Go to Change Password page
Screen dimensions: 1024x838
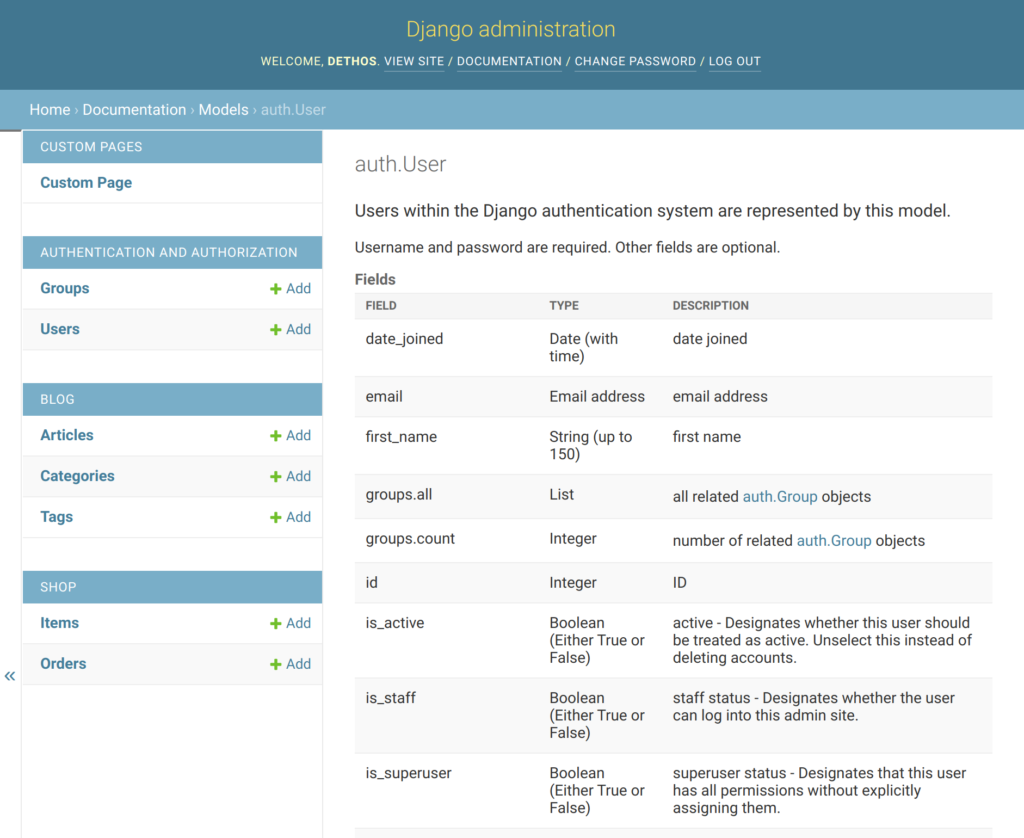click(x=635, y=61)
